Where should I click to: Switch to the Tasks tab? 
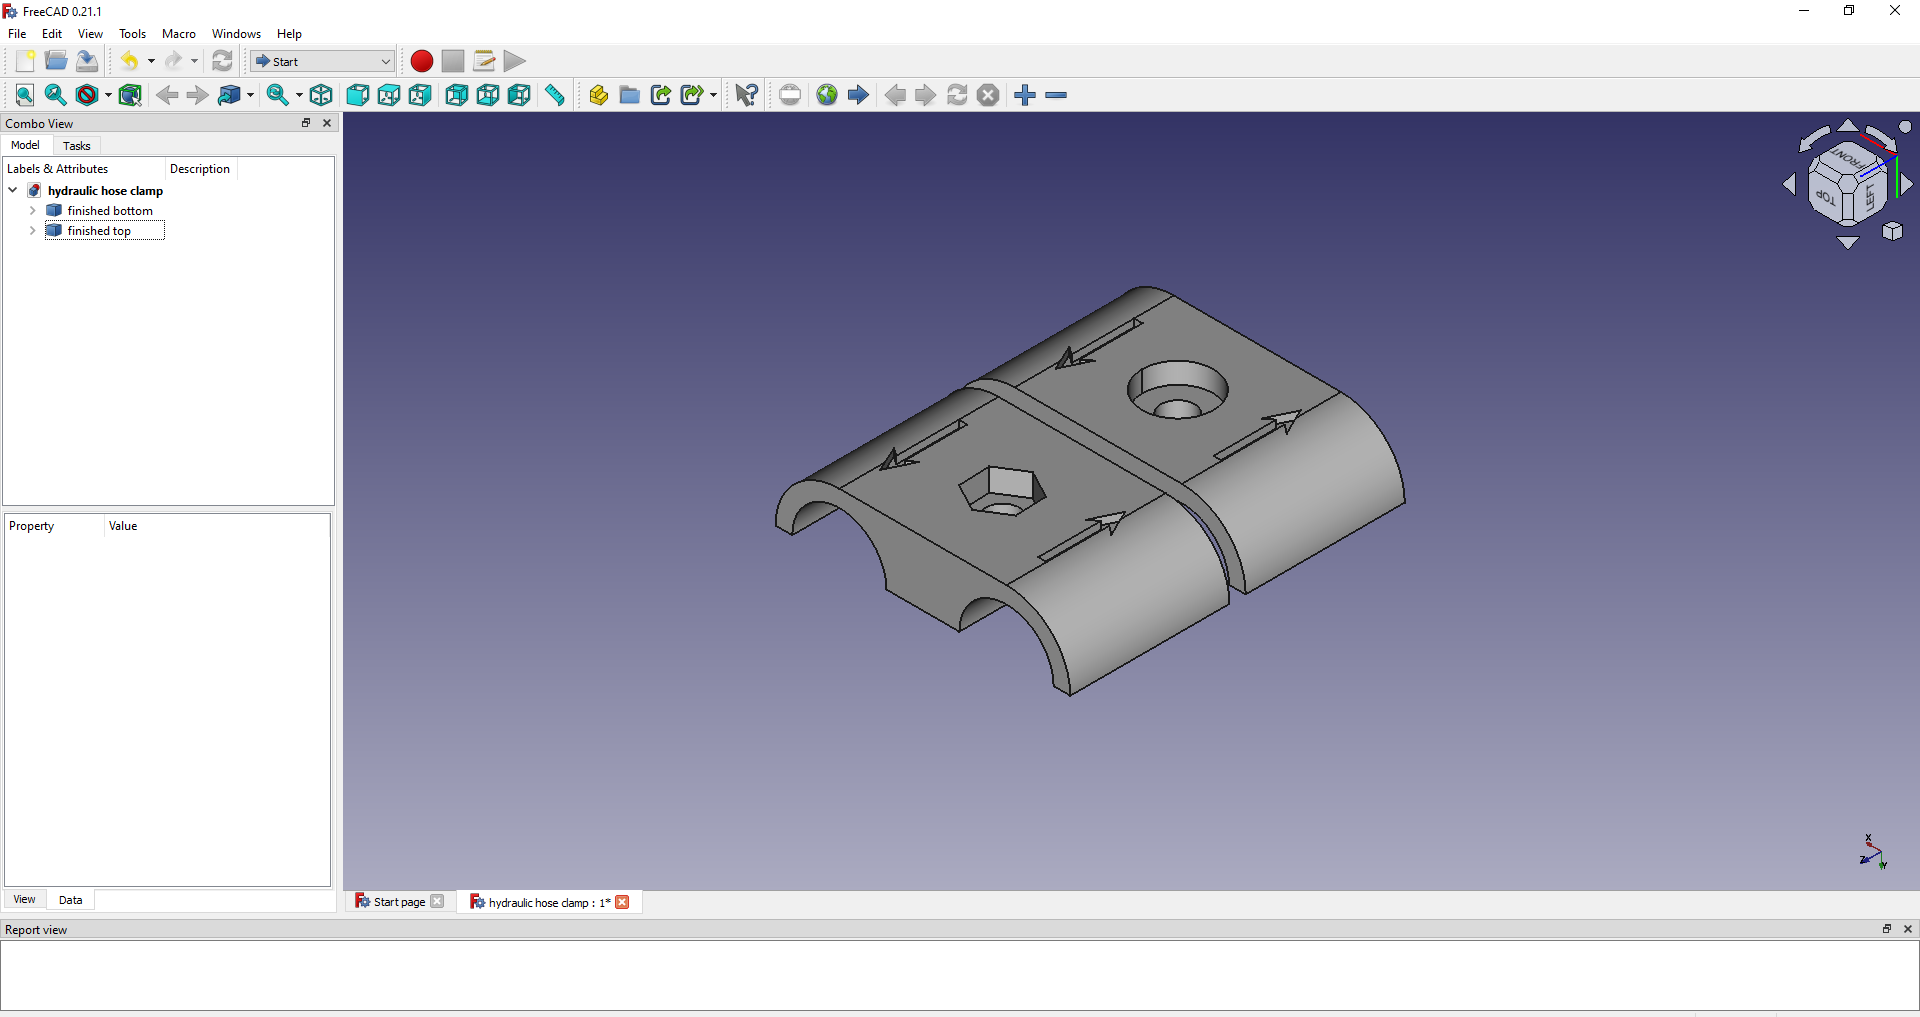point(77,146)
